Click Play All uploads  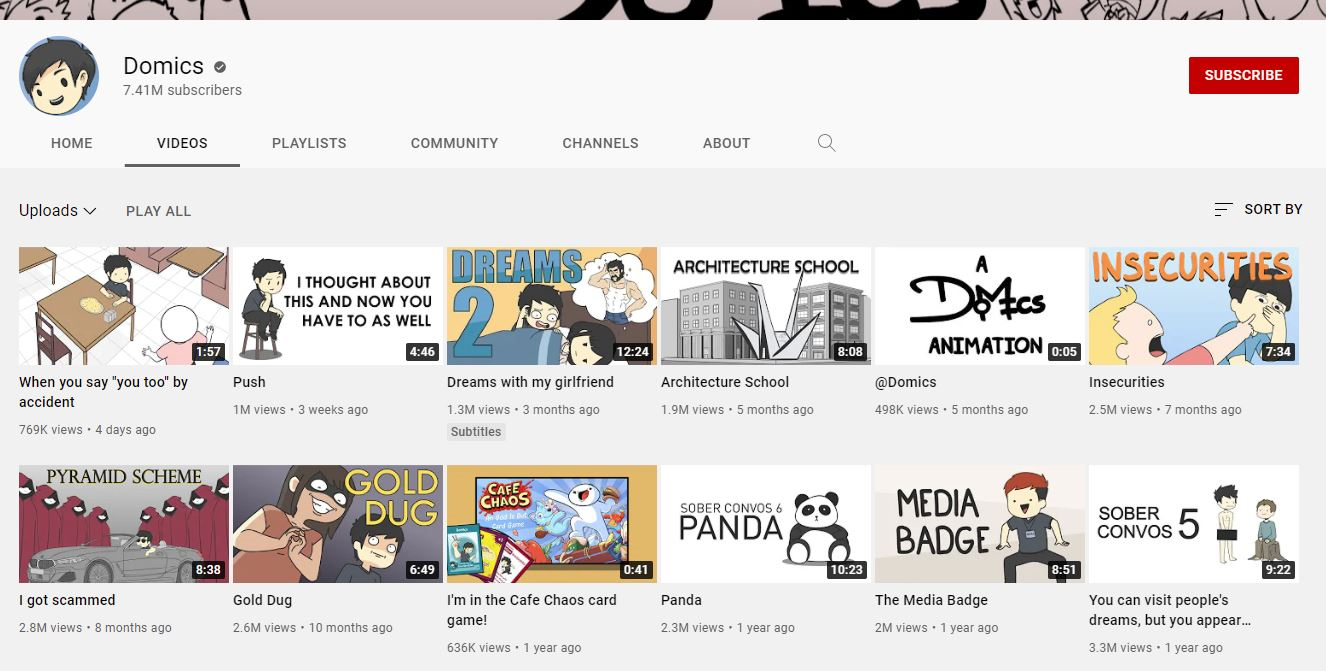158,211
